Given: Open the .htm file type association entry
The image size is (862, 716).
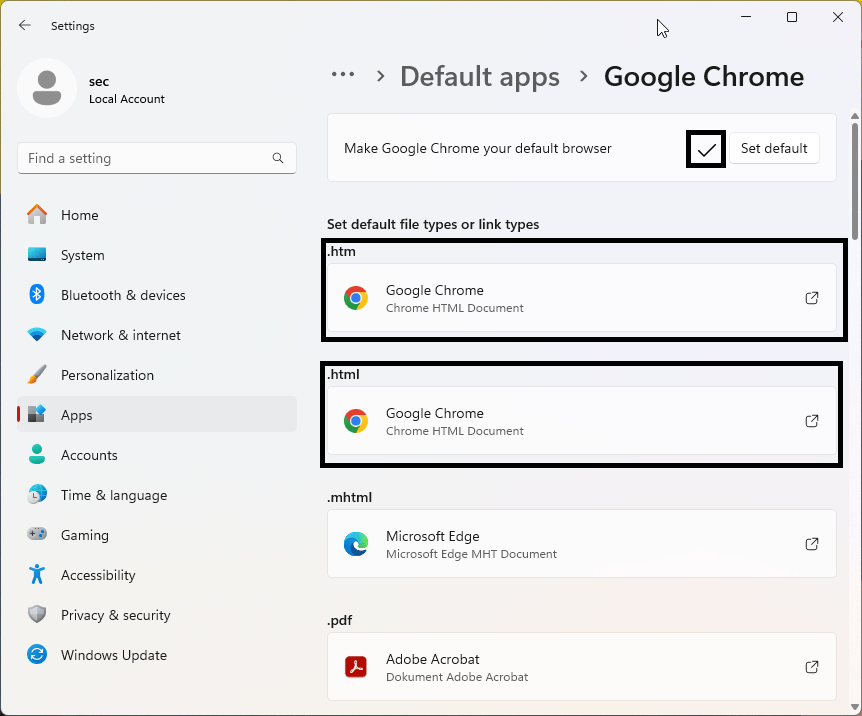Looking at the screenshot, I should coord(582,298).
